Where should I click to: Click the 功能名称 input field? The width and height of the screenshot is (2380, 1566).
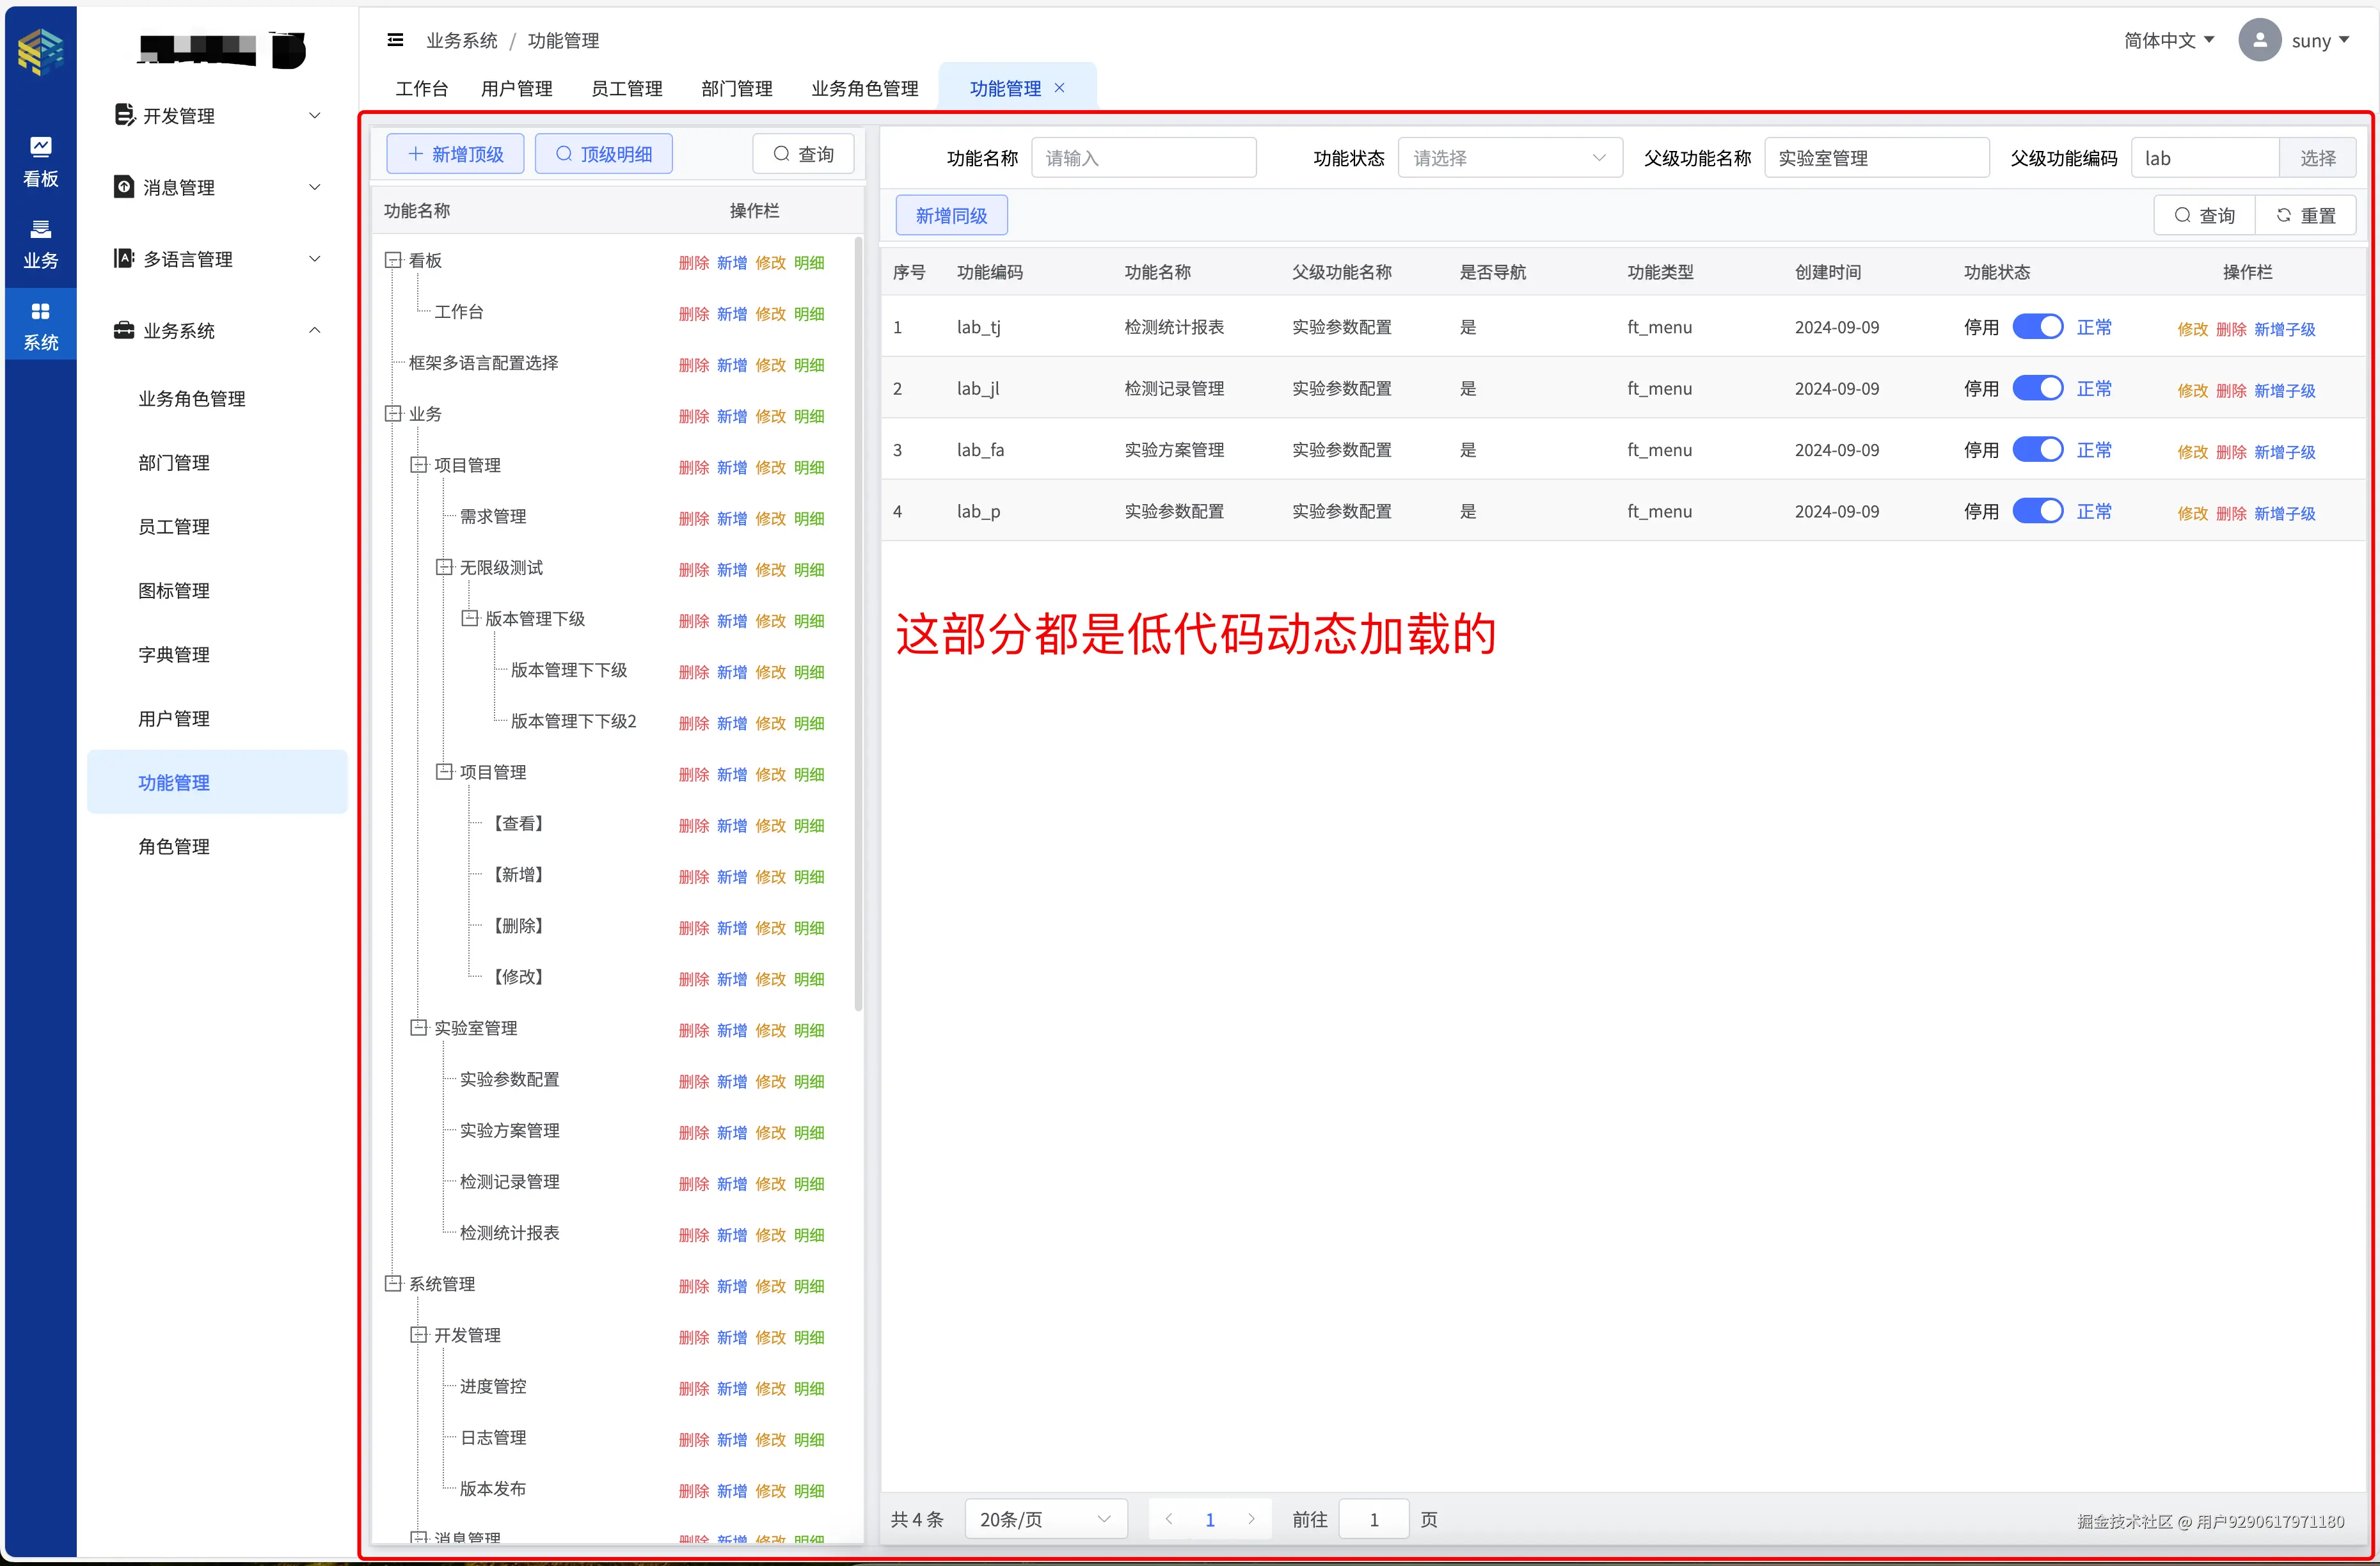coord(1144,157)
